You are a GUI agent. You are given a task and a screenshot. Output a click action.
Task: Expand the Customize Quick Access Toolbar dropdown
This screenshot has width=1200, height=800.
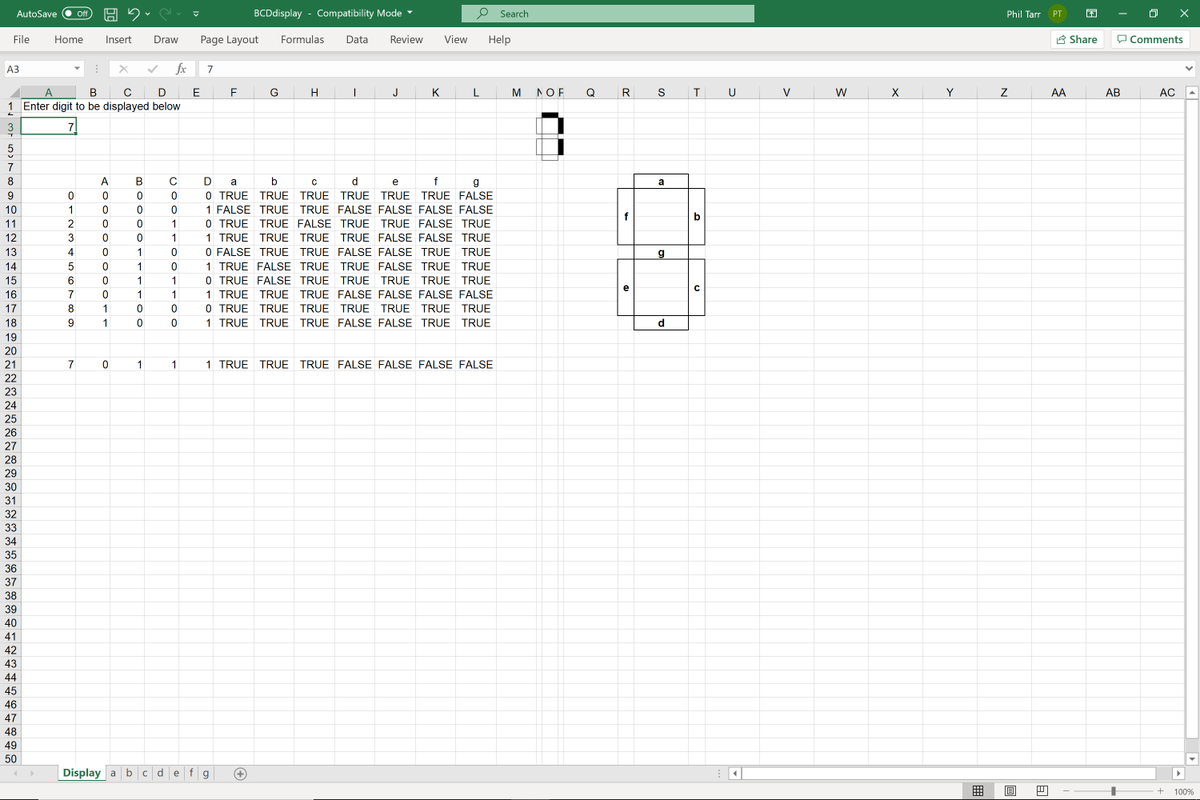(196, 14)
